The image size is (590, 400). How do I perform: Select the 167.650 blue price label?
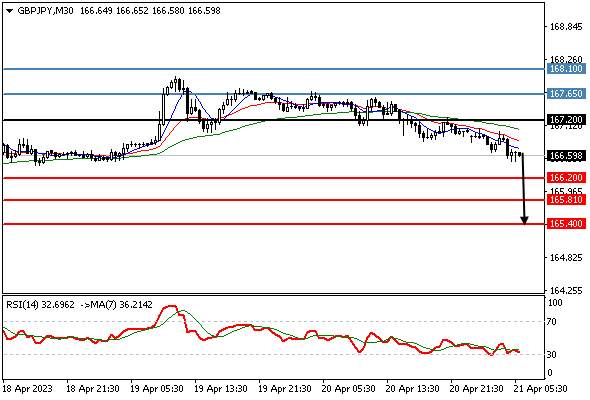pyautogui.click(x=566, y=94)
